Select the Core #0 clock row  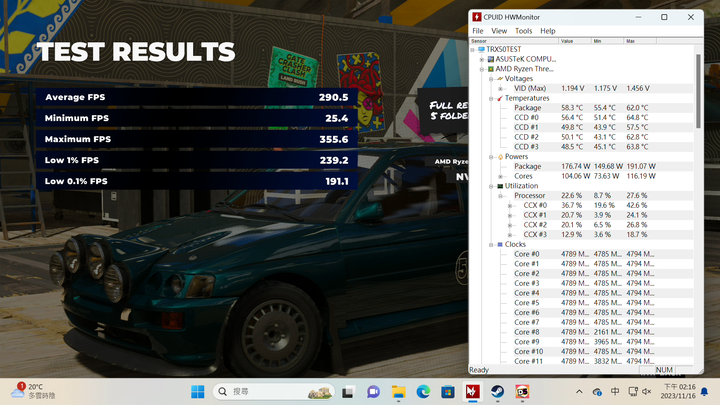click(602, 254)
